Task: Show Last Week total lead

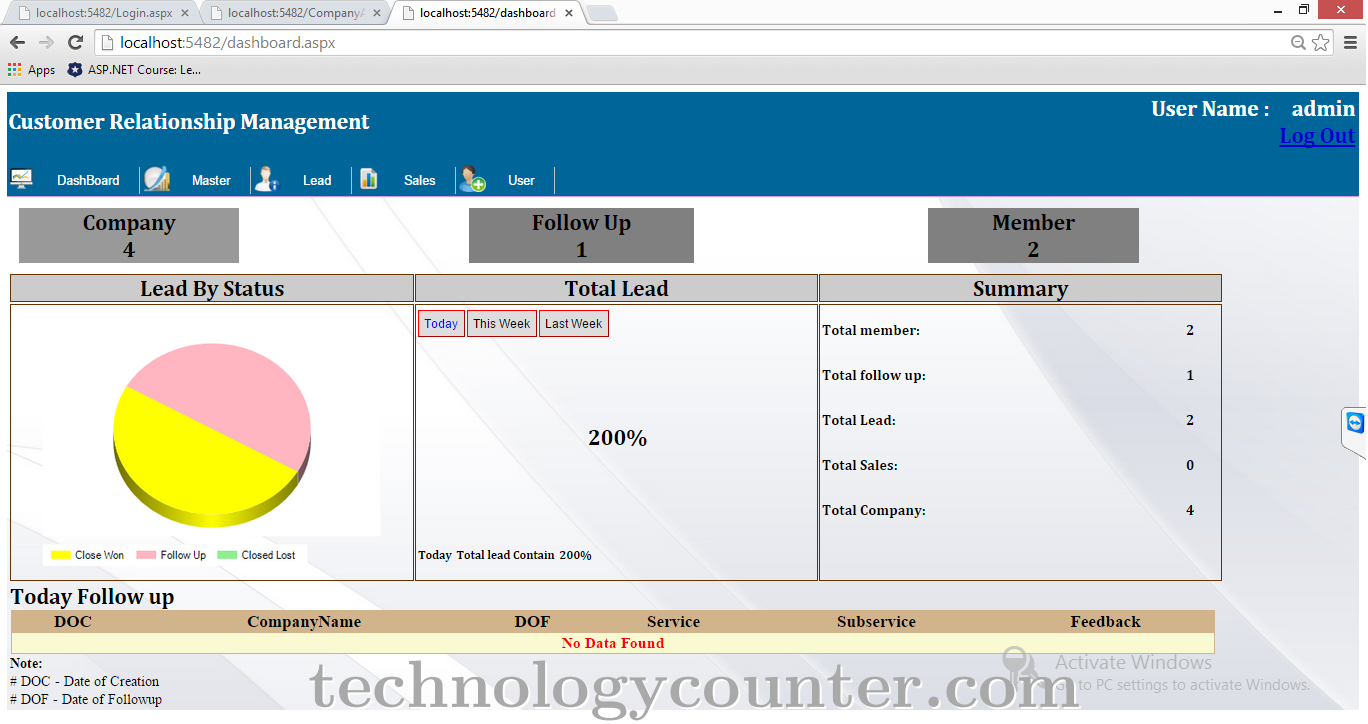Action: pos(574,324)
